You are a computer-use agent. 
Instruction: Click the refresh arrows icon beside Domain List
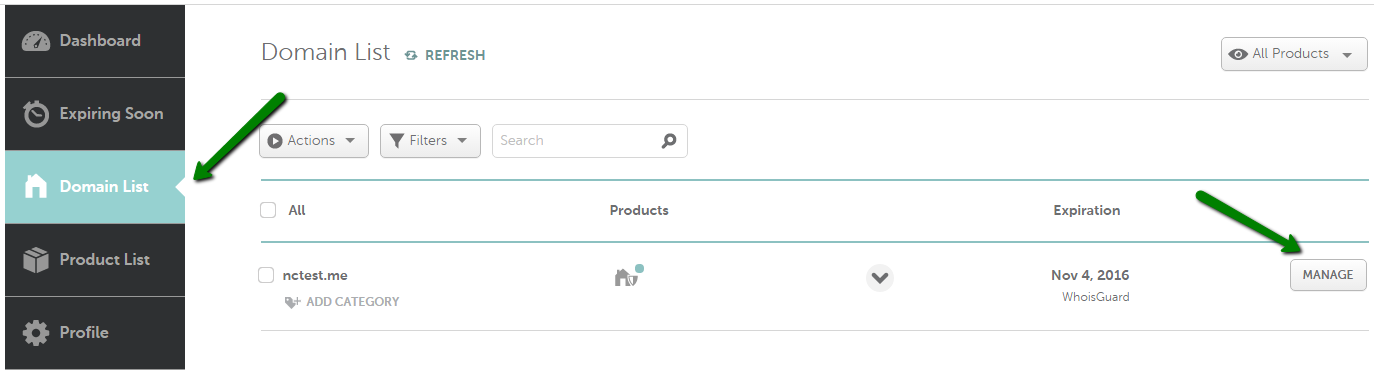tap(411, 56)
